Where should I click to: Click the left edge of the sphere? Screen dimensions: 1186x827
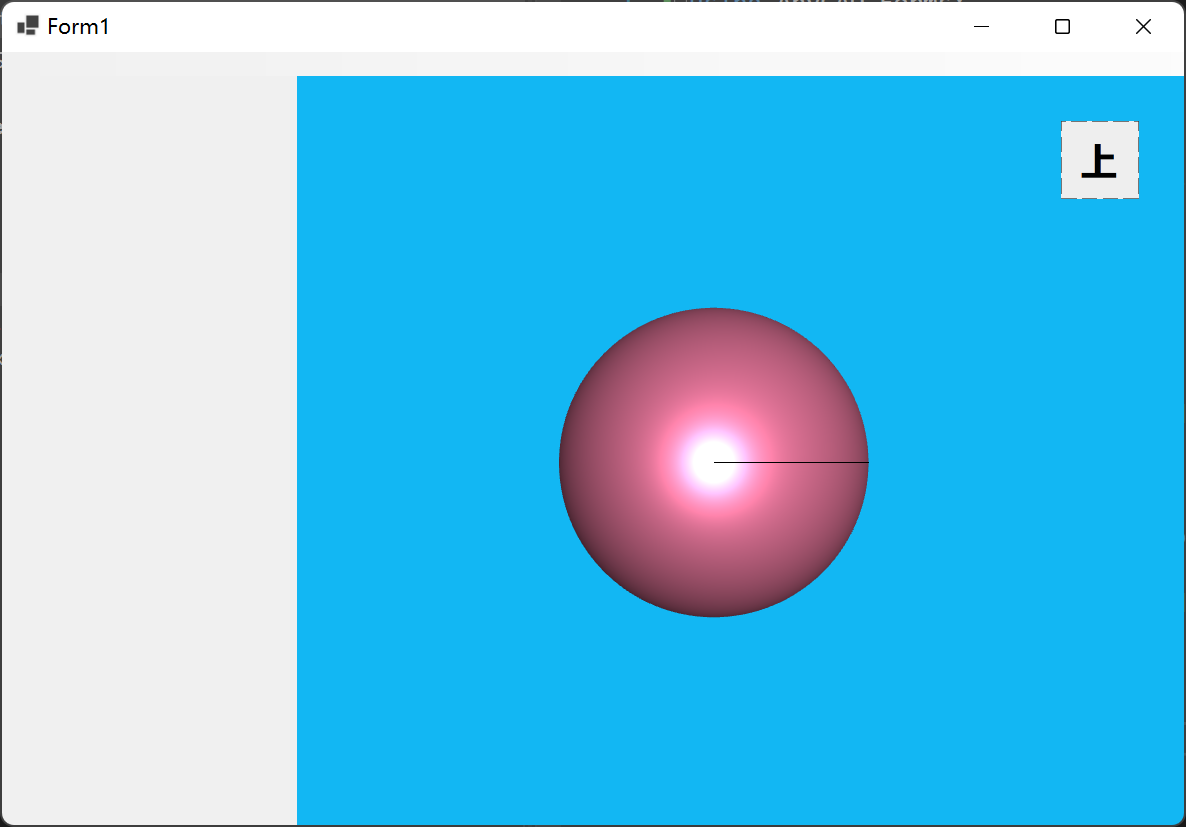(563, 462)
